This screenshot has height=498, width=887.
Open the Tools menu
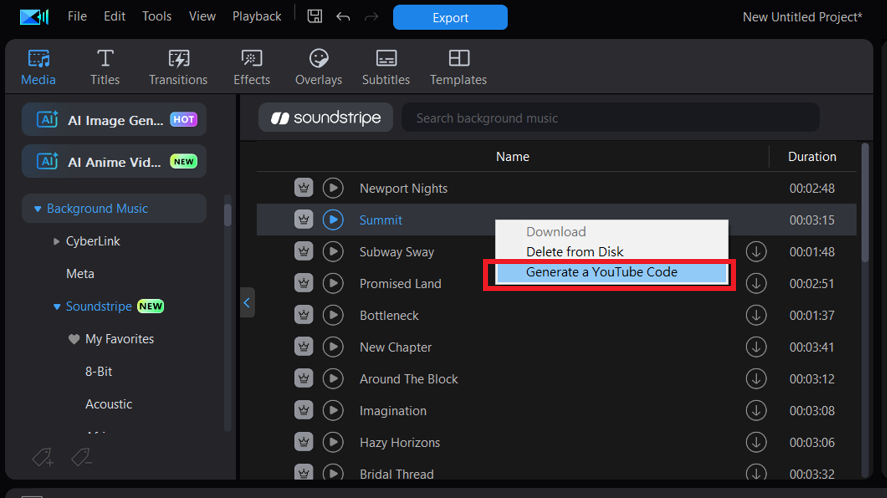pyautogui.click(x=157, y=16)
